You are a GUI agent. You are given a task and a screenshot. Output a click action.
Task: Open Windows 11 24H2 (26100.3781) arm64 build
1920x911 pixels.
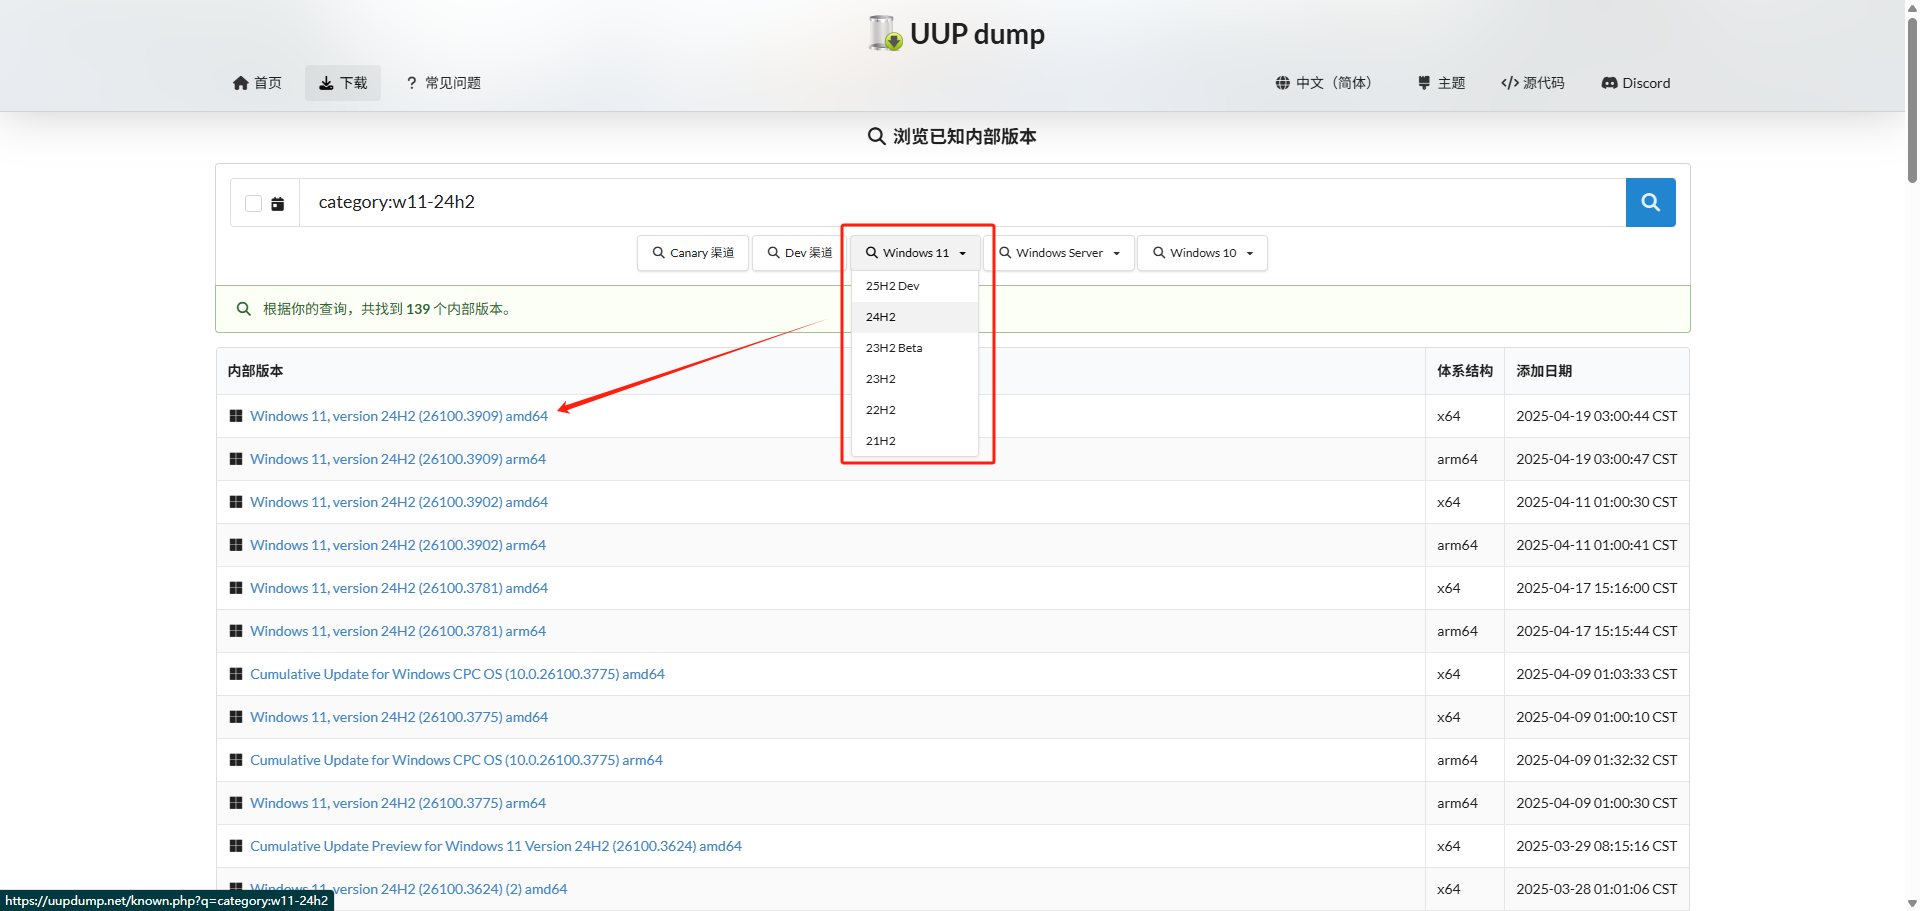coord(398,631)
